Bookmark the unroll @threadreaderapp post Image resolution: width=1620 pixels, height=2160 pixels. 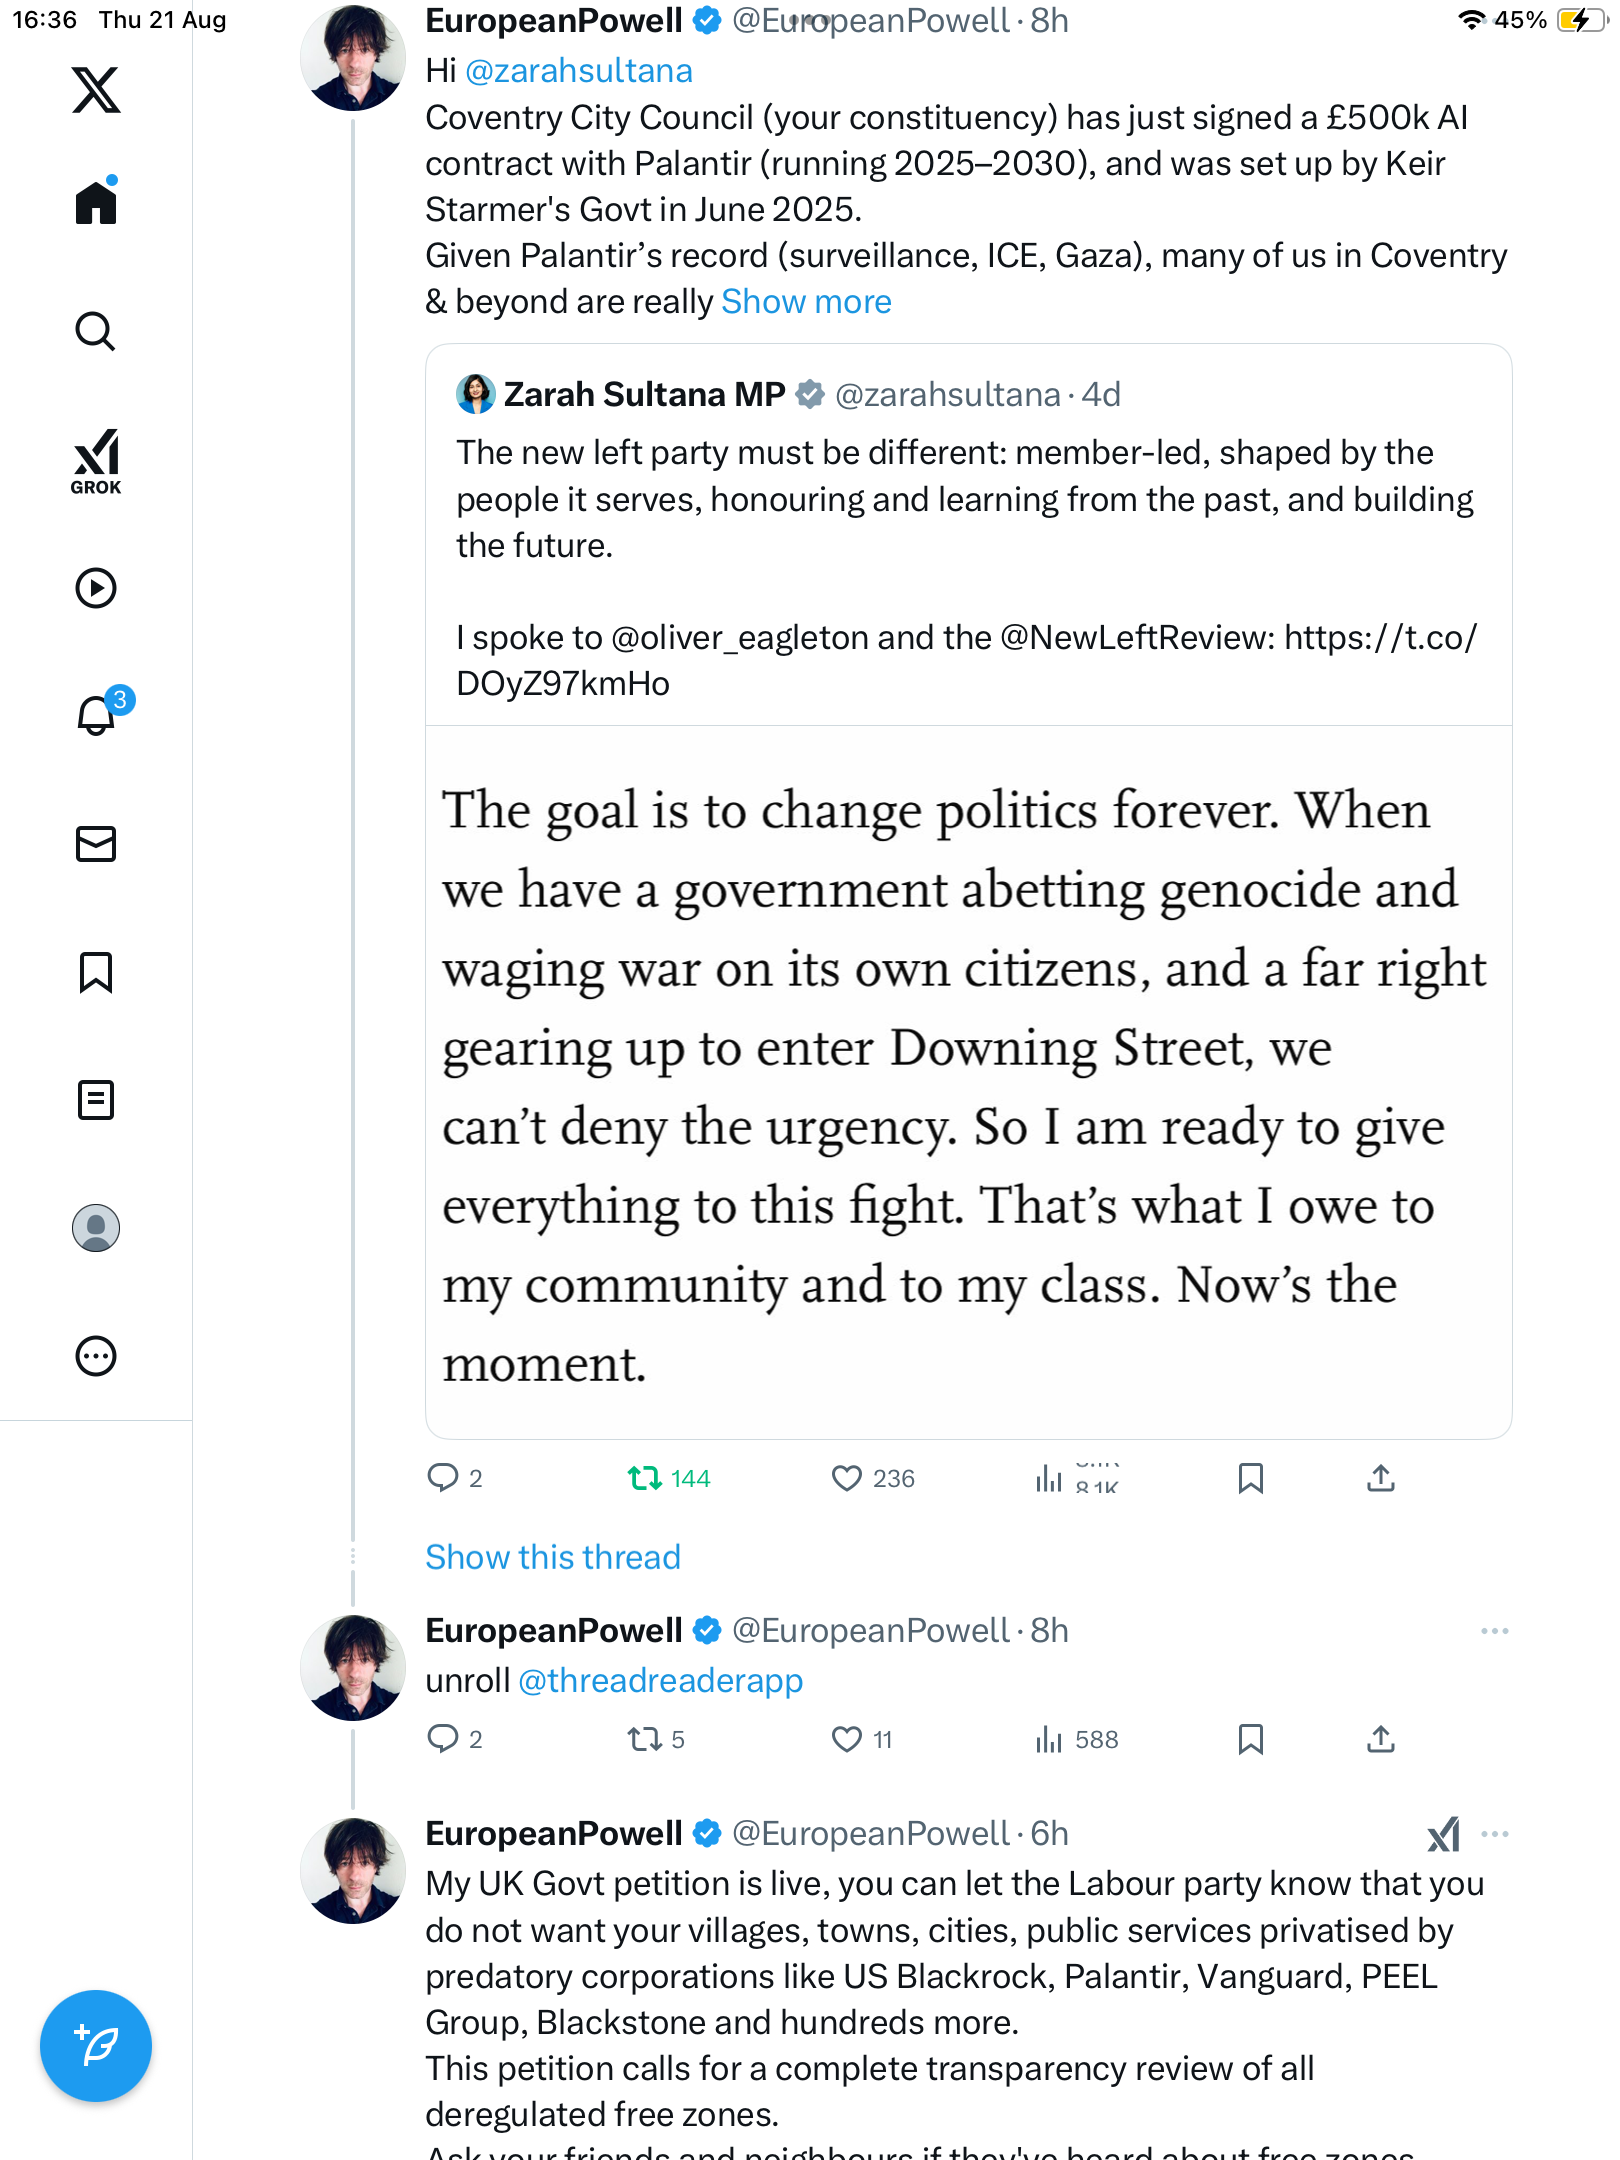click(x=1250, y=1739)
